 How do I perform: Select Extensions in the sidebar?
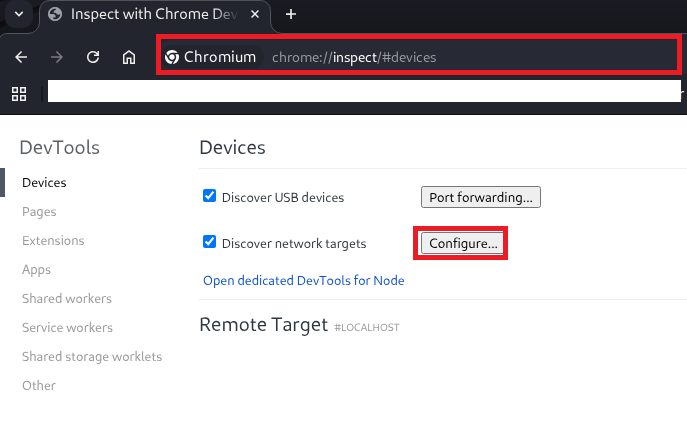[x=53, y=241]
